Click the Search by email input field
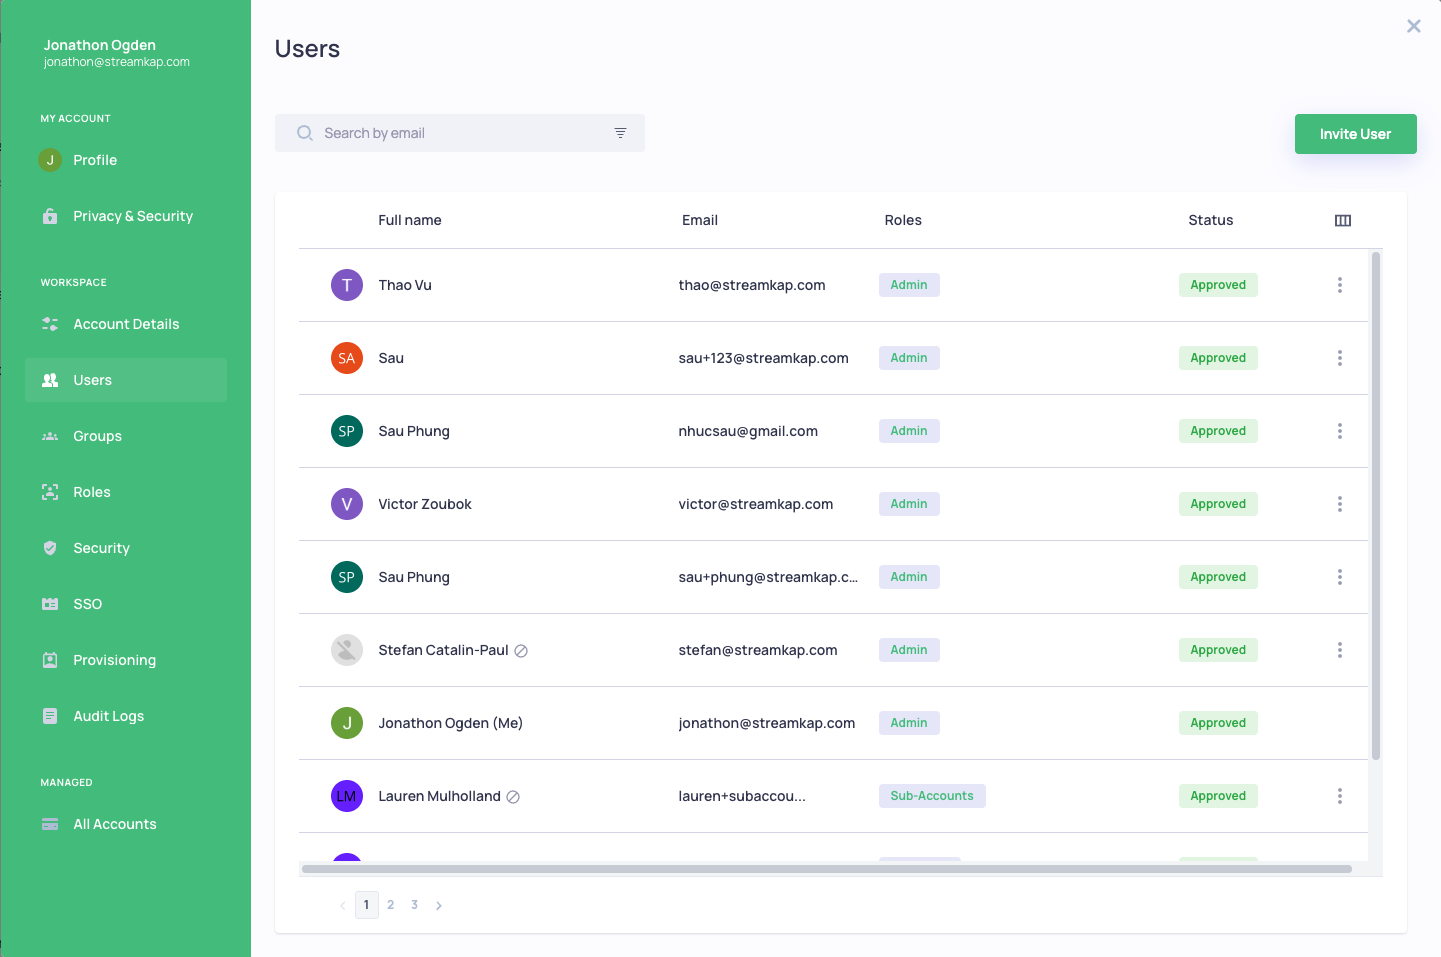Image resolution: width=1441 pixels, height=957 pixels. click(460, 132)
